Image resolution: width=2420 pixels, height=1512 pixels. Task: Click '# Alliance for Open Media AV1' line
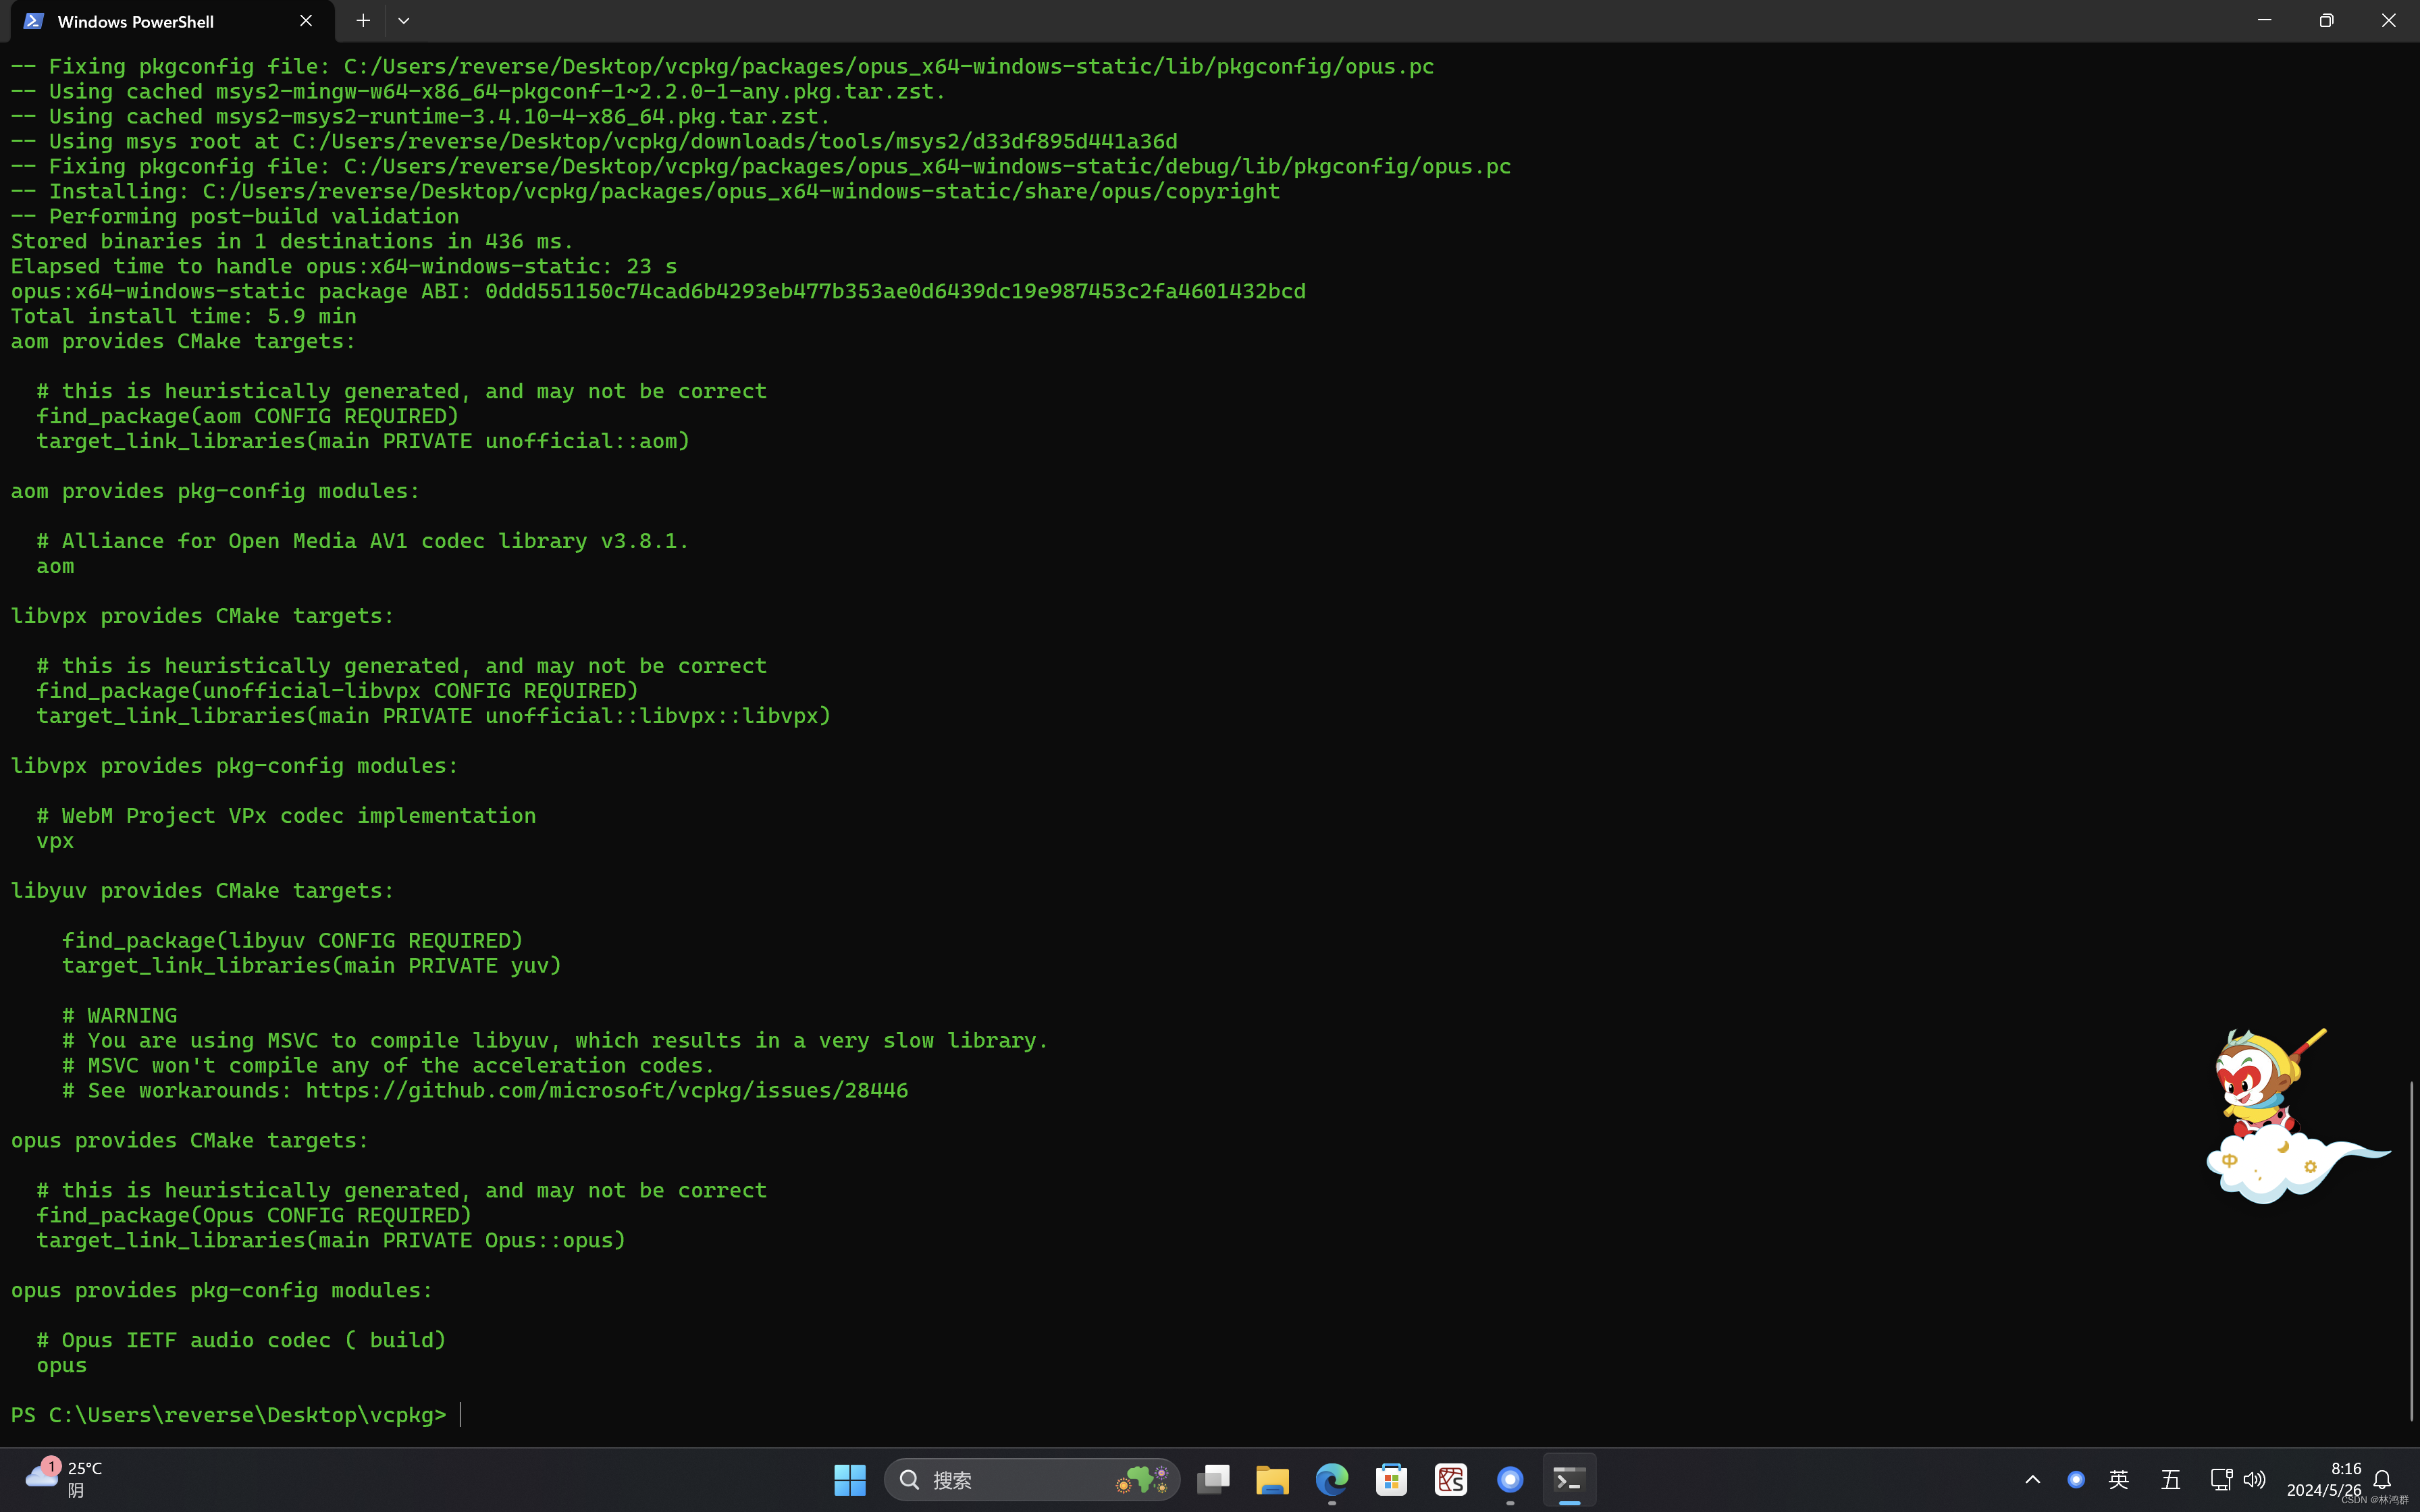363,541
